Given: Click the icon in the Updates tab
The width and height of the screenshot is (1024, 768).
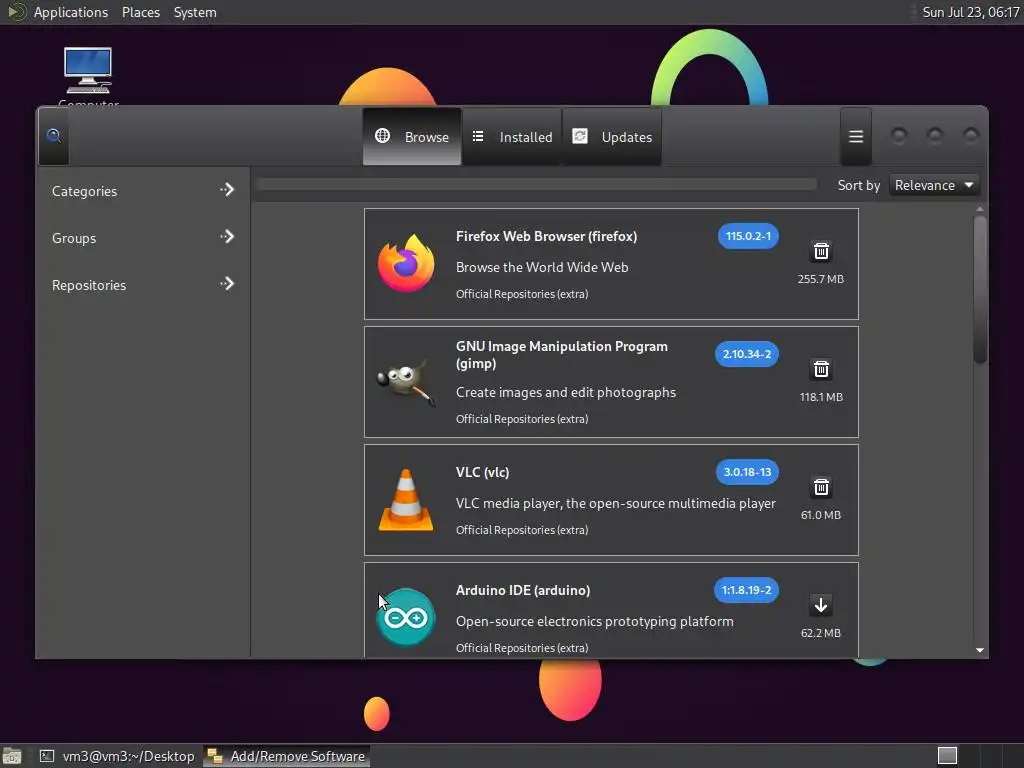Looking at the screenshot, I should [580, 136].
